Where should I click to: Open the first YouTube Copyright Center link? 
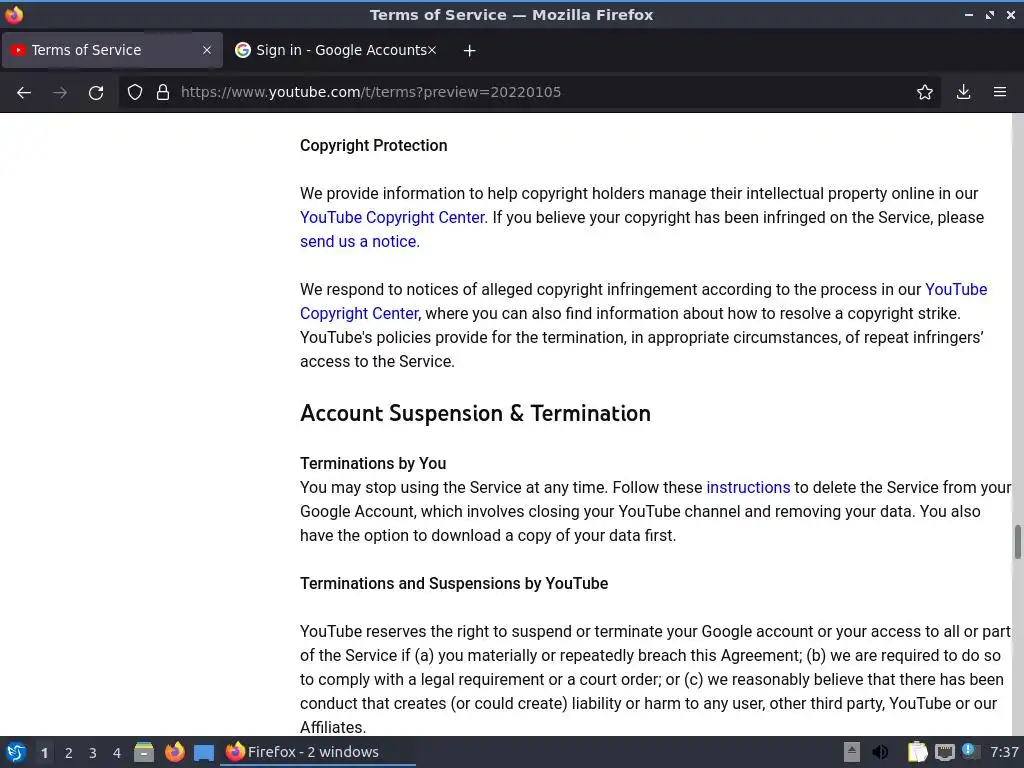[392, 217]
